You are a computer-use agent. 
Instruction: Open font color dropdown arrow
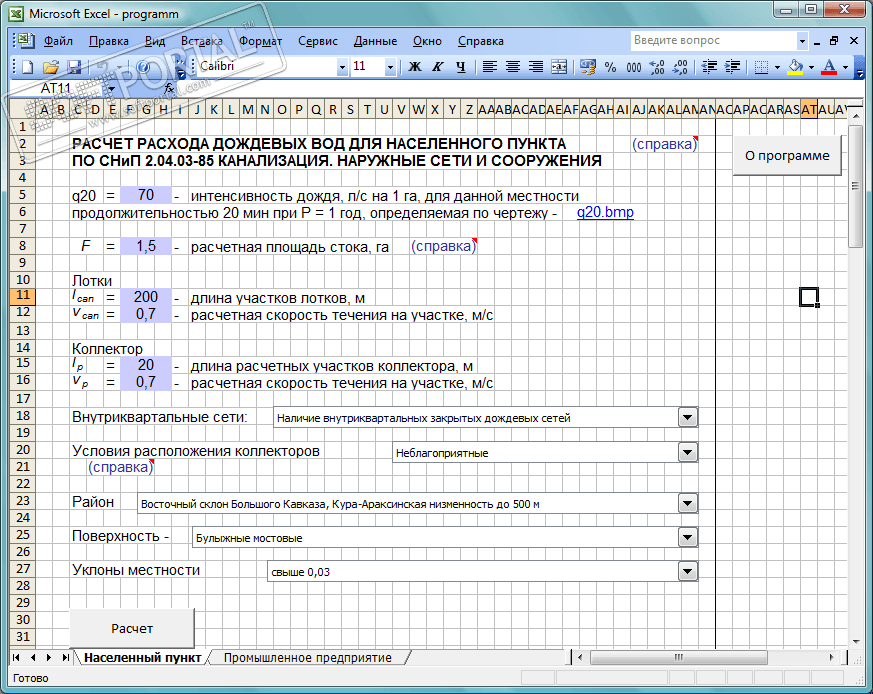pos(845,67)
